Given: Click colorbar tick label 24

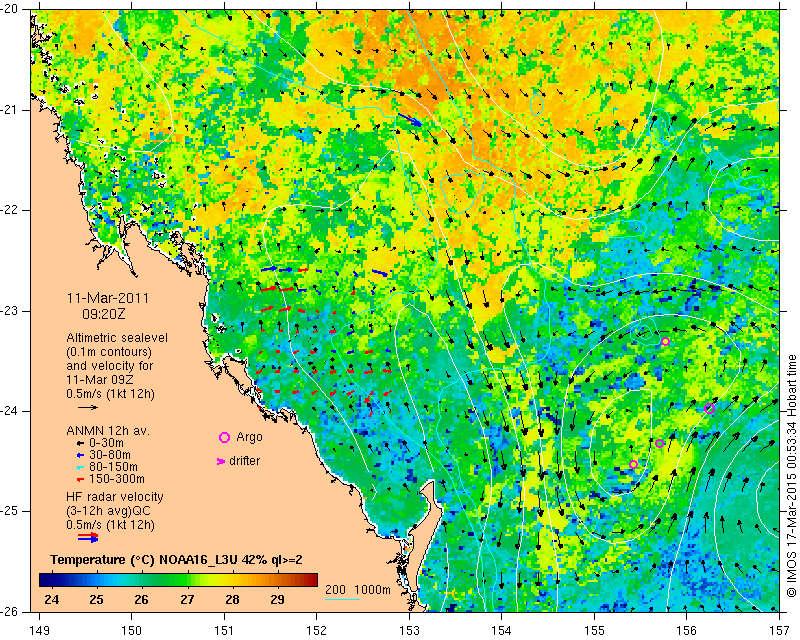Looking at the screenshot, I should pos(52,599).
